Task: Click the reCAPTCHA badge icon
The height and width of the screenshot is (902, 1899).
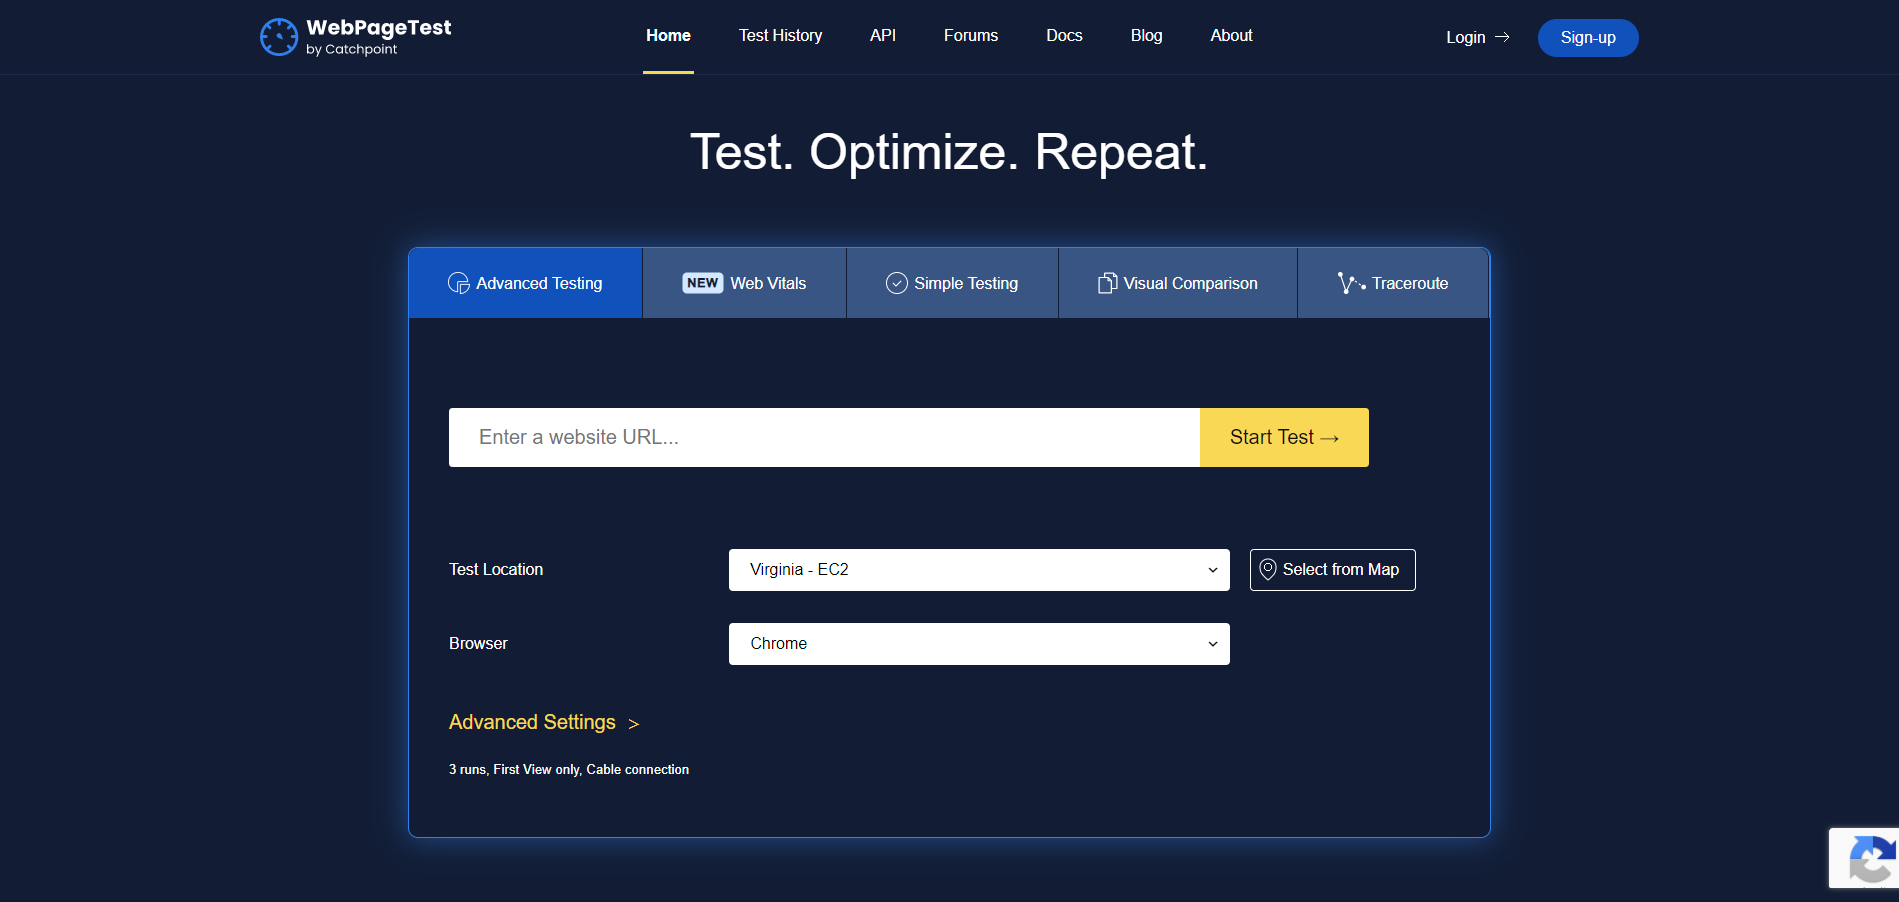Action: (x=1872, y=860)
